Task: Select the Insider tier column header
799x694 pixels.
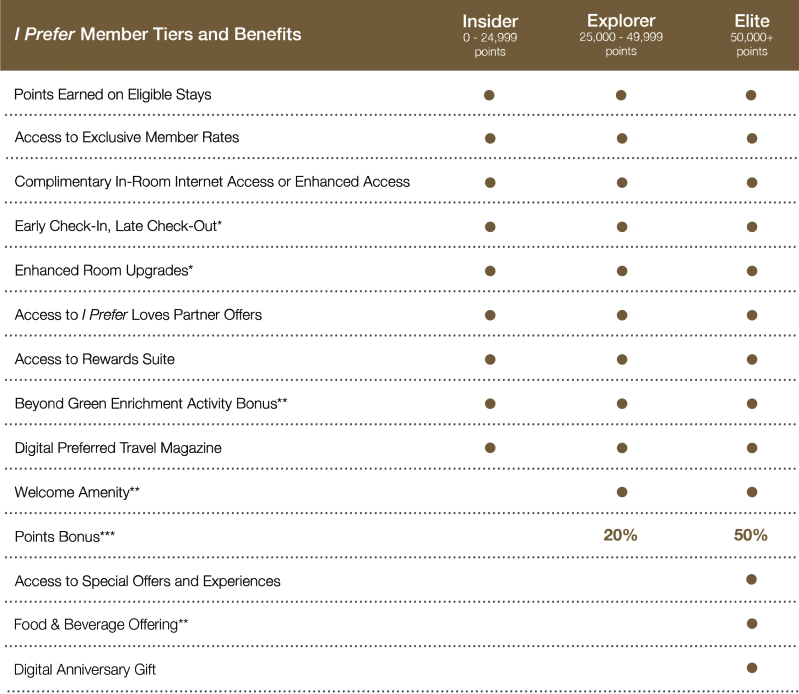Action: pyautogui.click(x=490, y=35)
